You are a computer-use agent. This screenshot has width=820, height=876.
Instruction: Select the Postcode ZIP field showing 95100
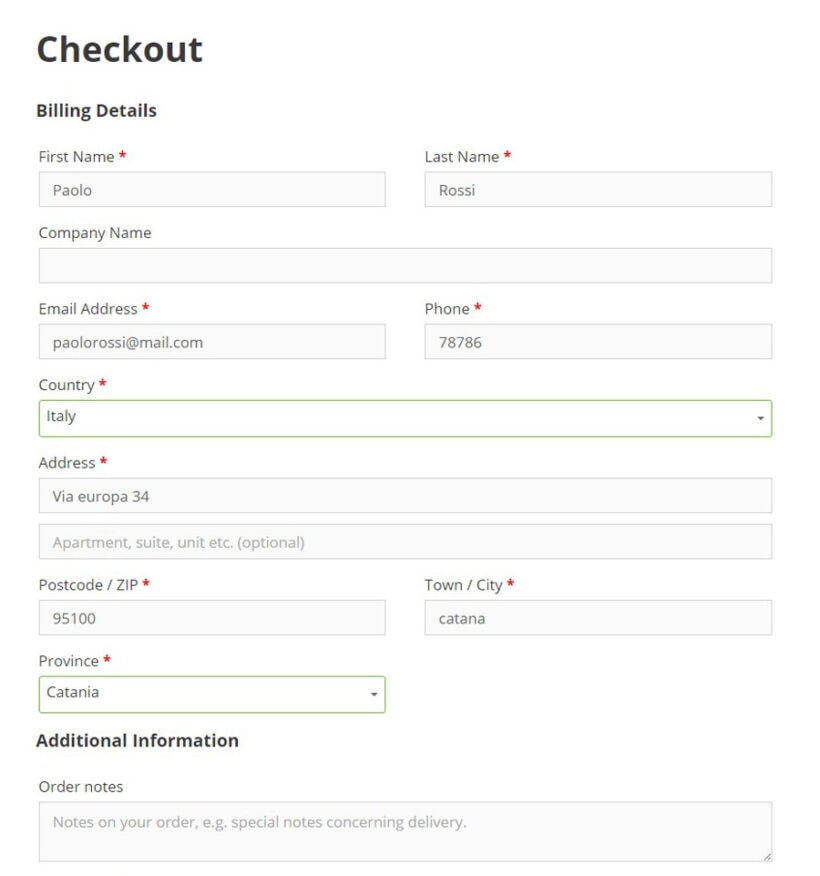pos(211,617)
